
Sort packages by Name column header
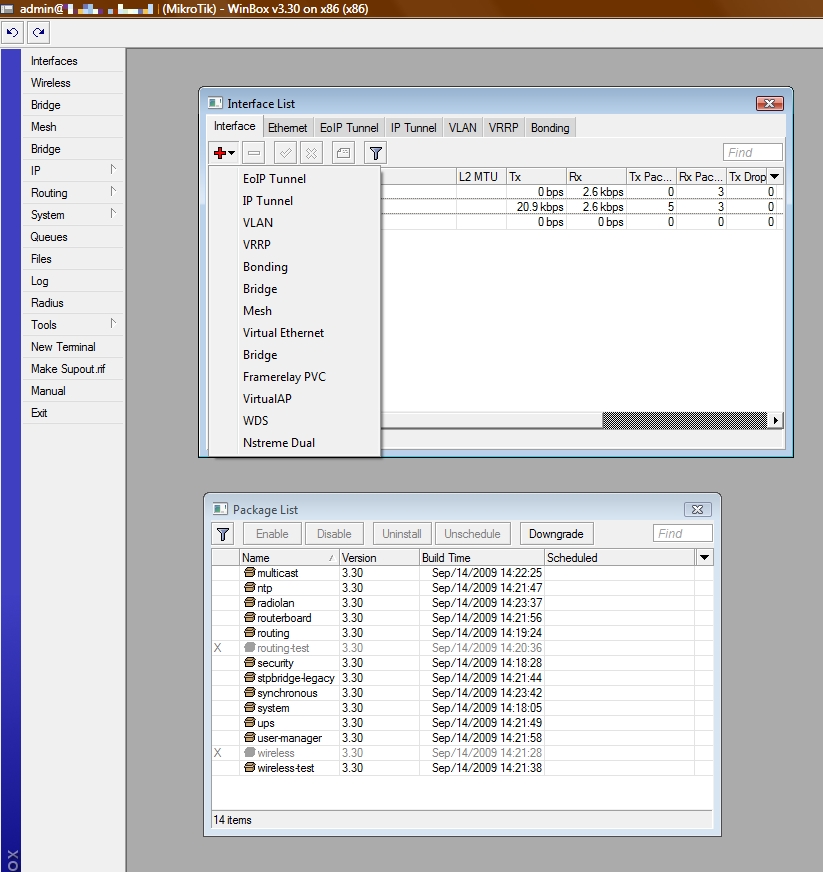(289, 557)
